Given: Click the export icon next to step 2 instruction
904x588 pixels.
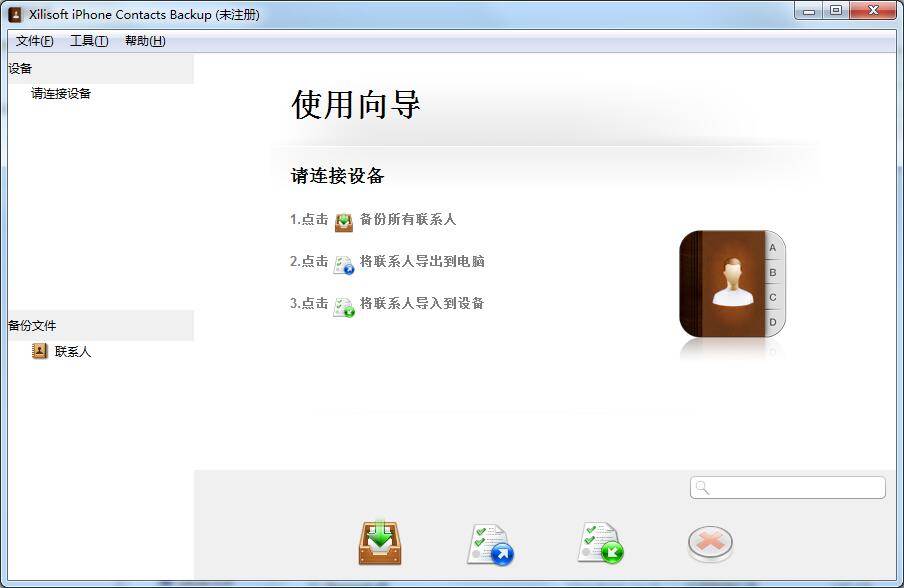Looking at the screenshot, I should [x=345, y=261].
